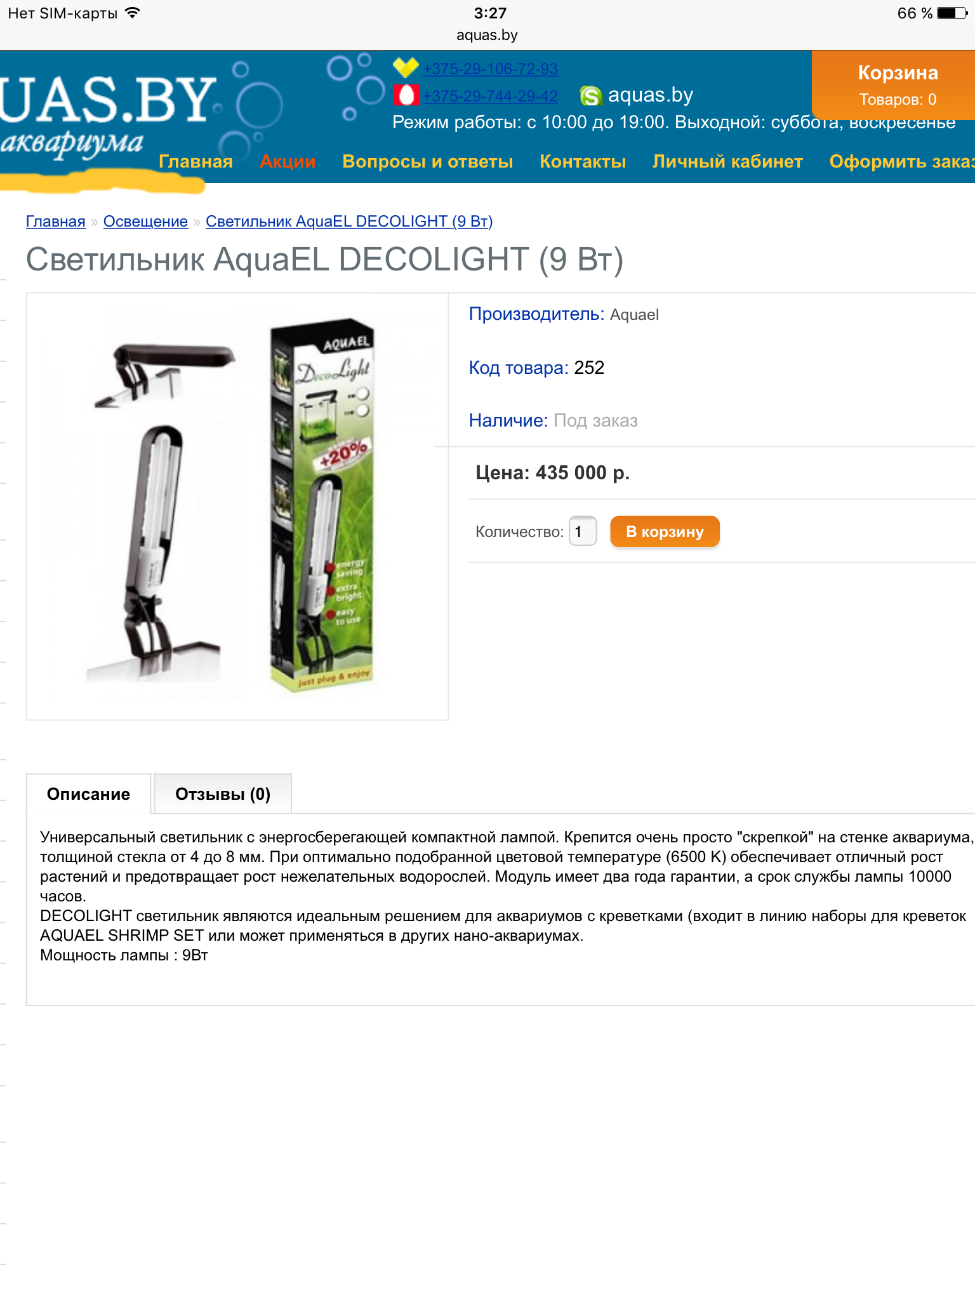This screenshot has height=1300, width=975.
Task: Add item with В корзину button
Action: click(x=665, y=531)
